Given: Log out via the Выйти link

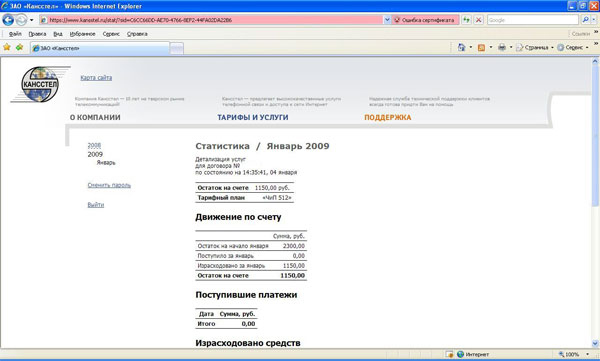Looking at the screenshot, I should click(x=96, y=205).
